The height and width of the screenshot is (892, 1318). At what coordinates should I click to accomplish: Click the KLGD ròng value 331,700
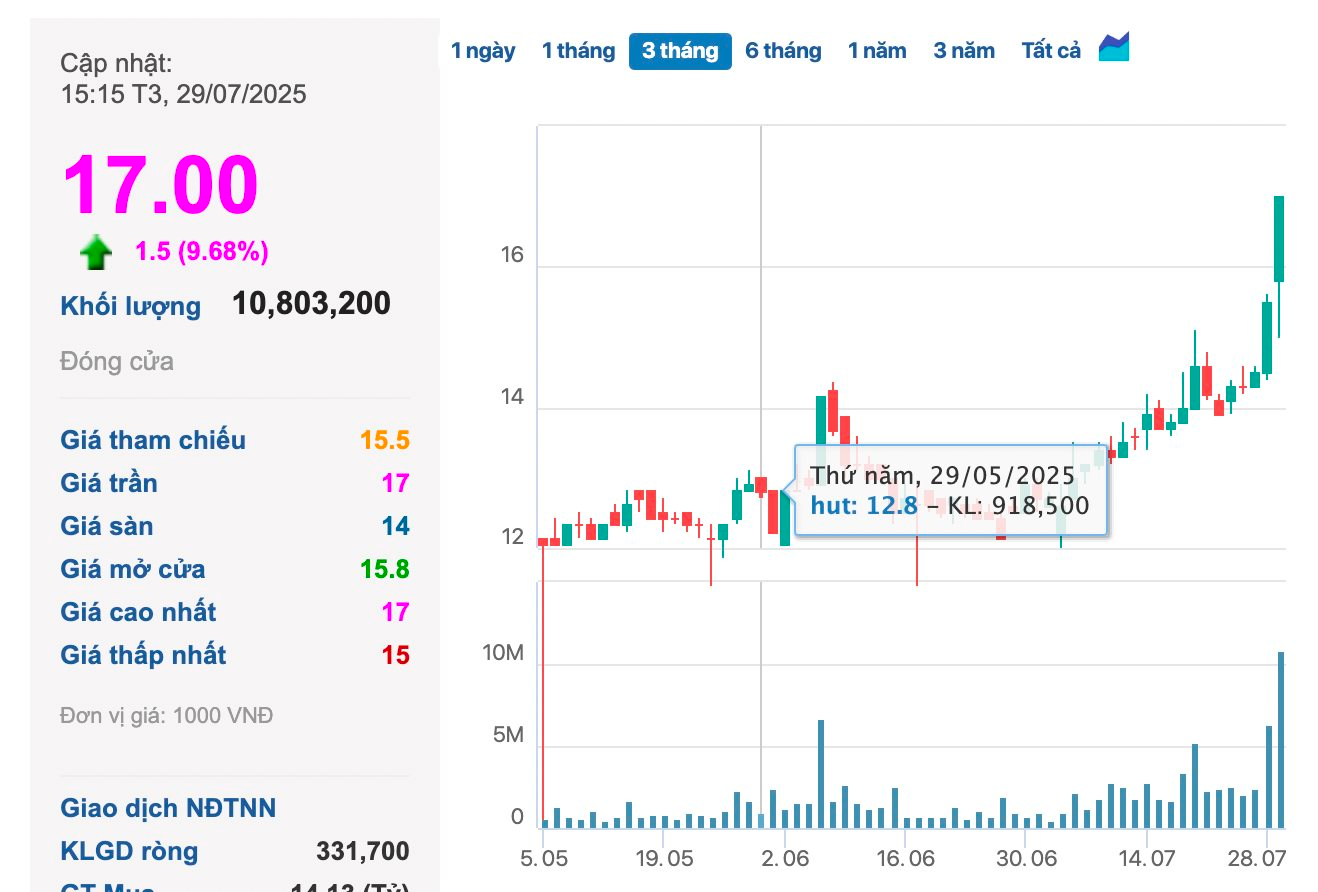[362, 851]
